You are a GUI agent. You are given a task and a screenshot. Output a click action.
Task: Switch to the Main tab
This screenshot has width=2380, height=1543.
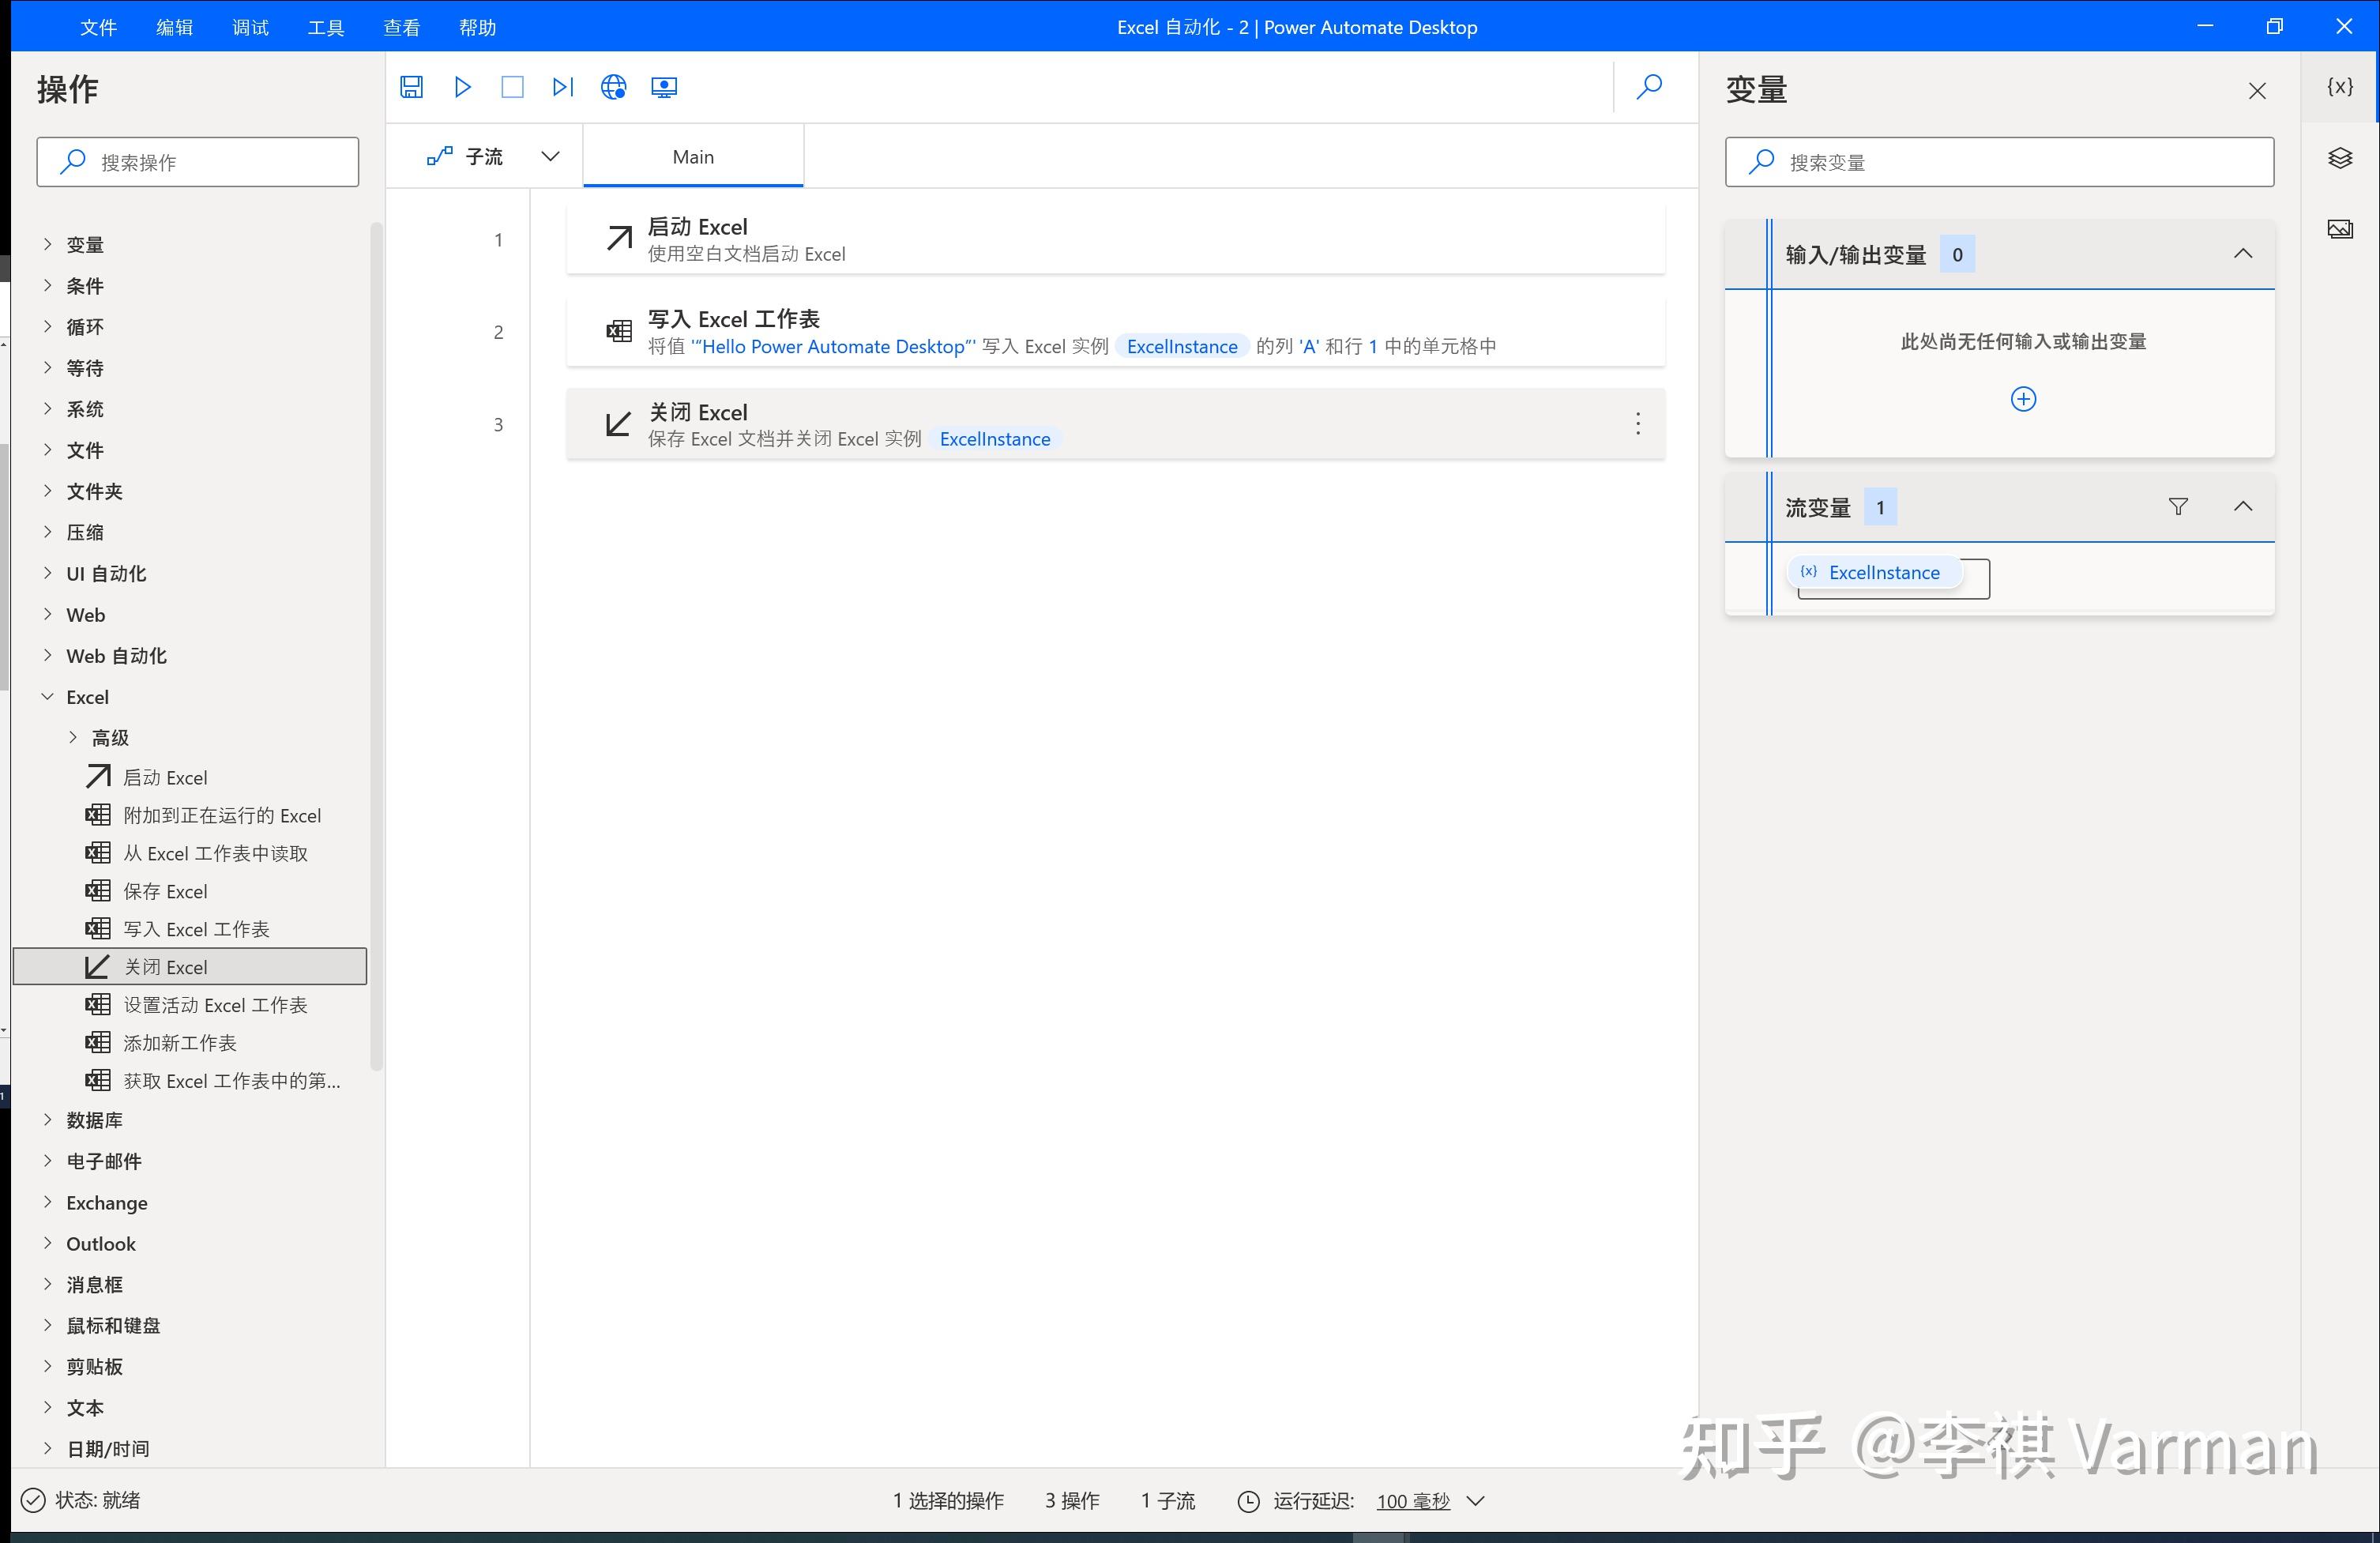(693, 156)
